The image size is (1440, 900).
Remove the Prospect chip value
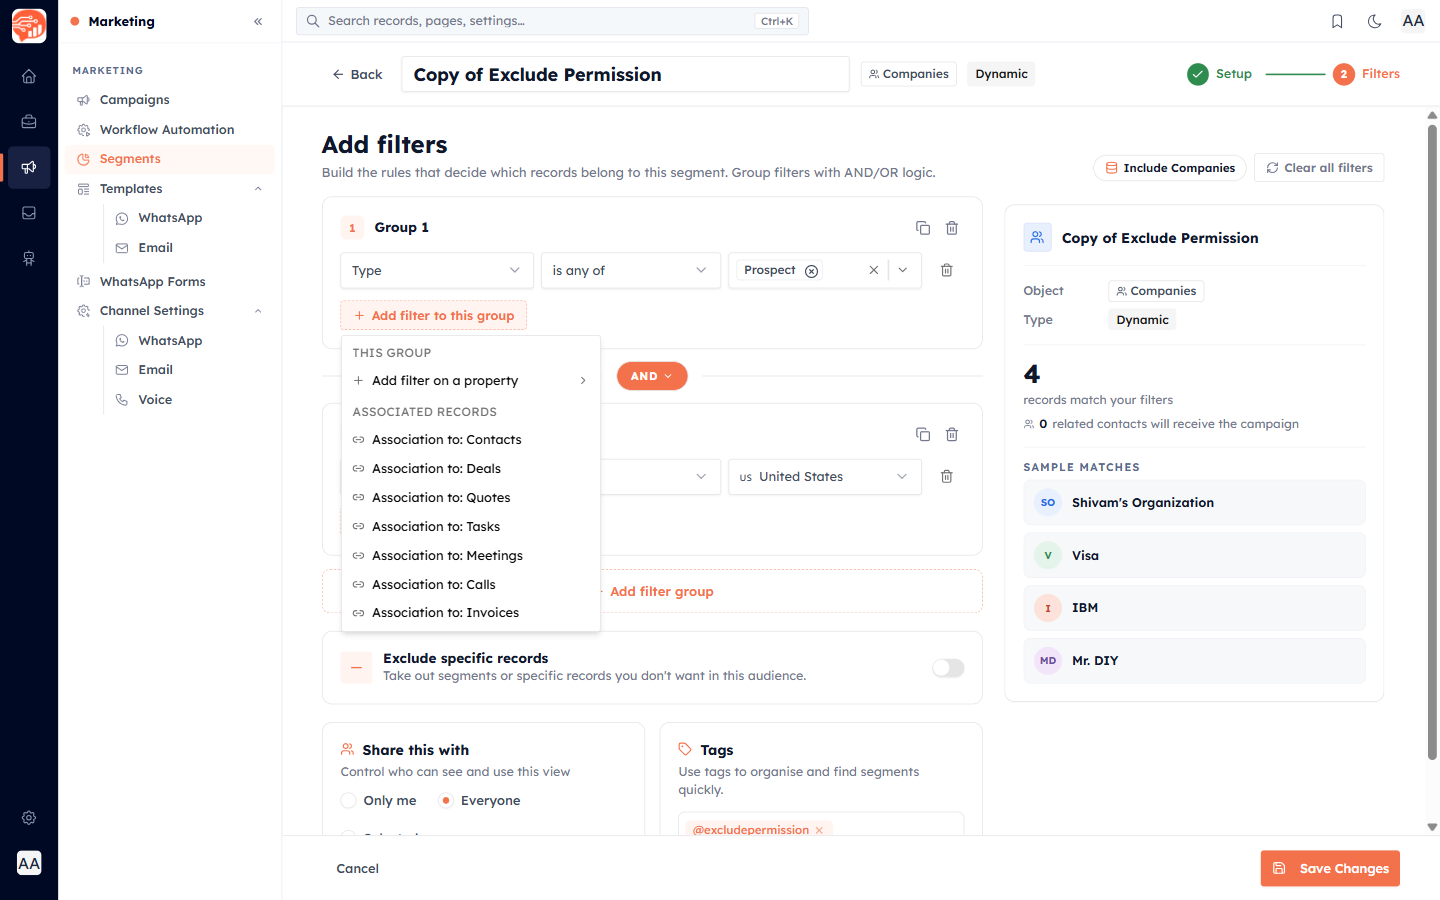click(x=812, y=271)
